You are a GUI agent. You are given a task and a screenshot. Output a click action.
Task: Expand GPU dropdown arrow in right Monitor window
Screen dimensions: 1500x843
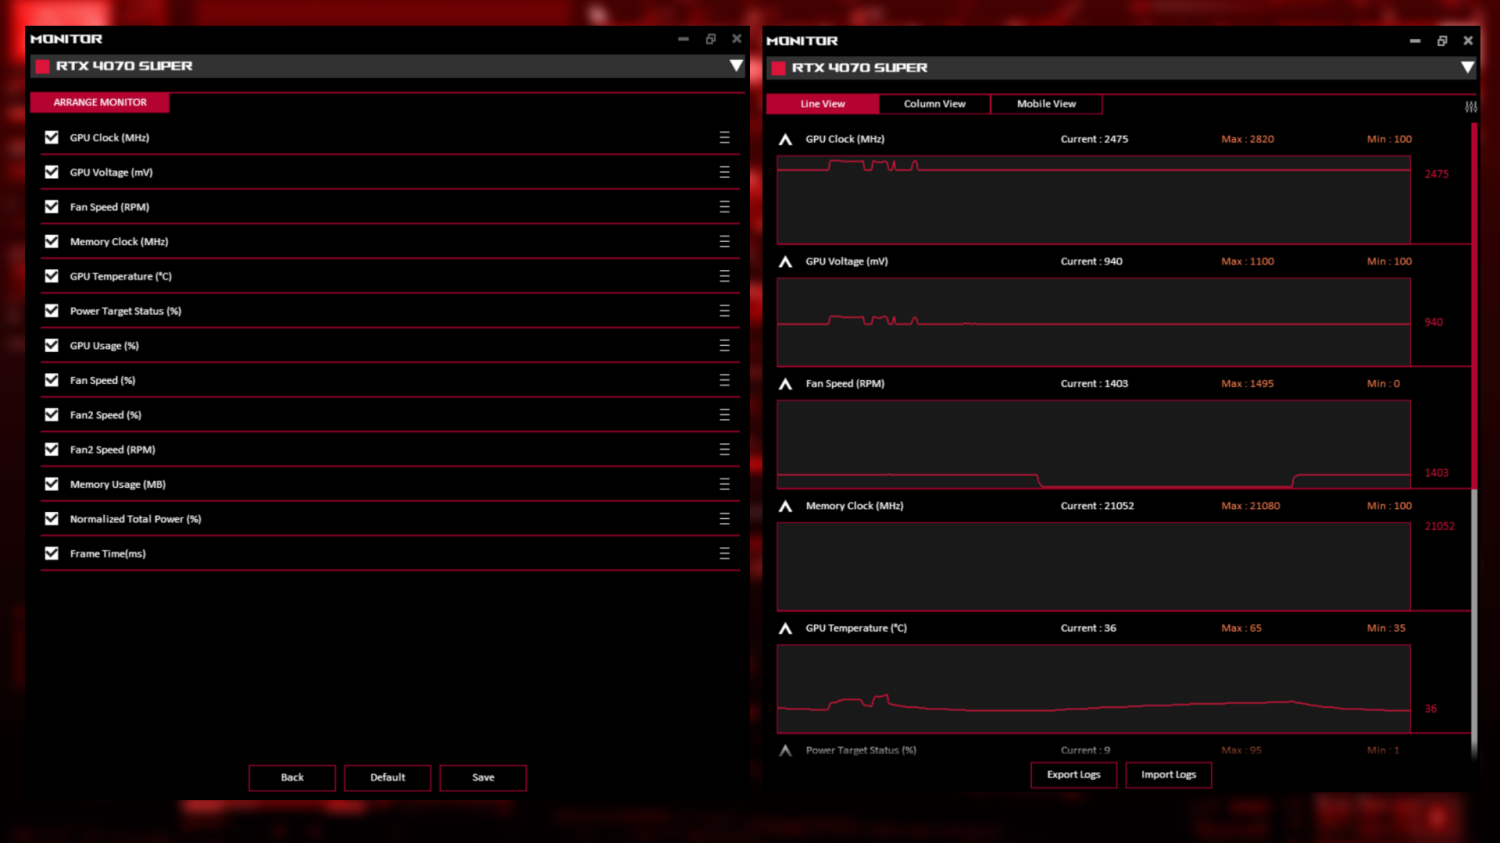point(1467,68)
